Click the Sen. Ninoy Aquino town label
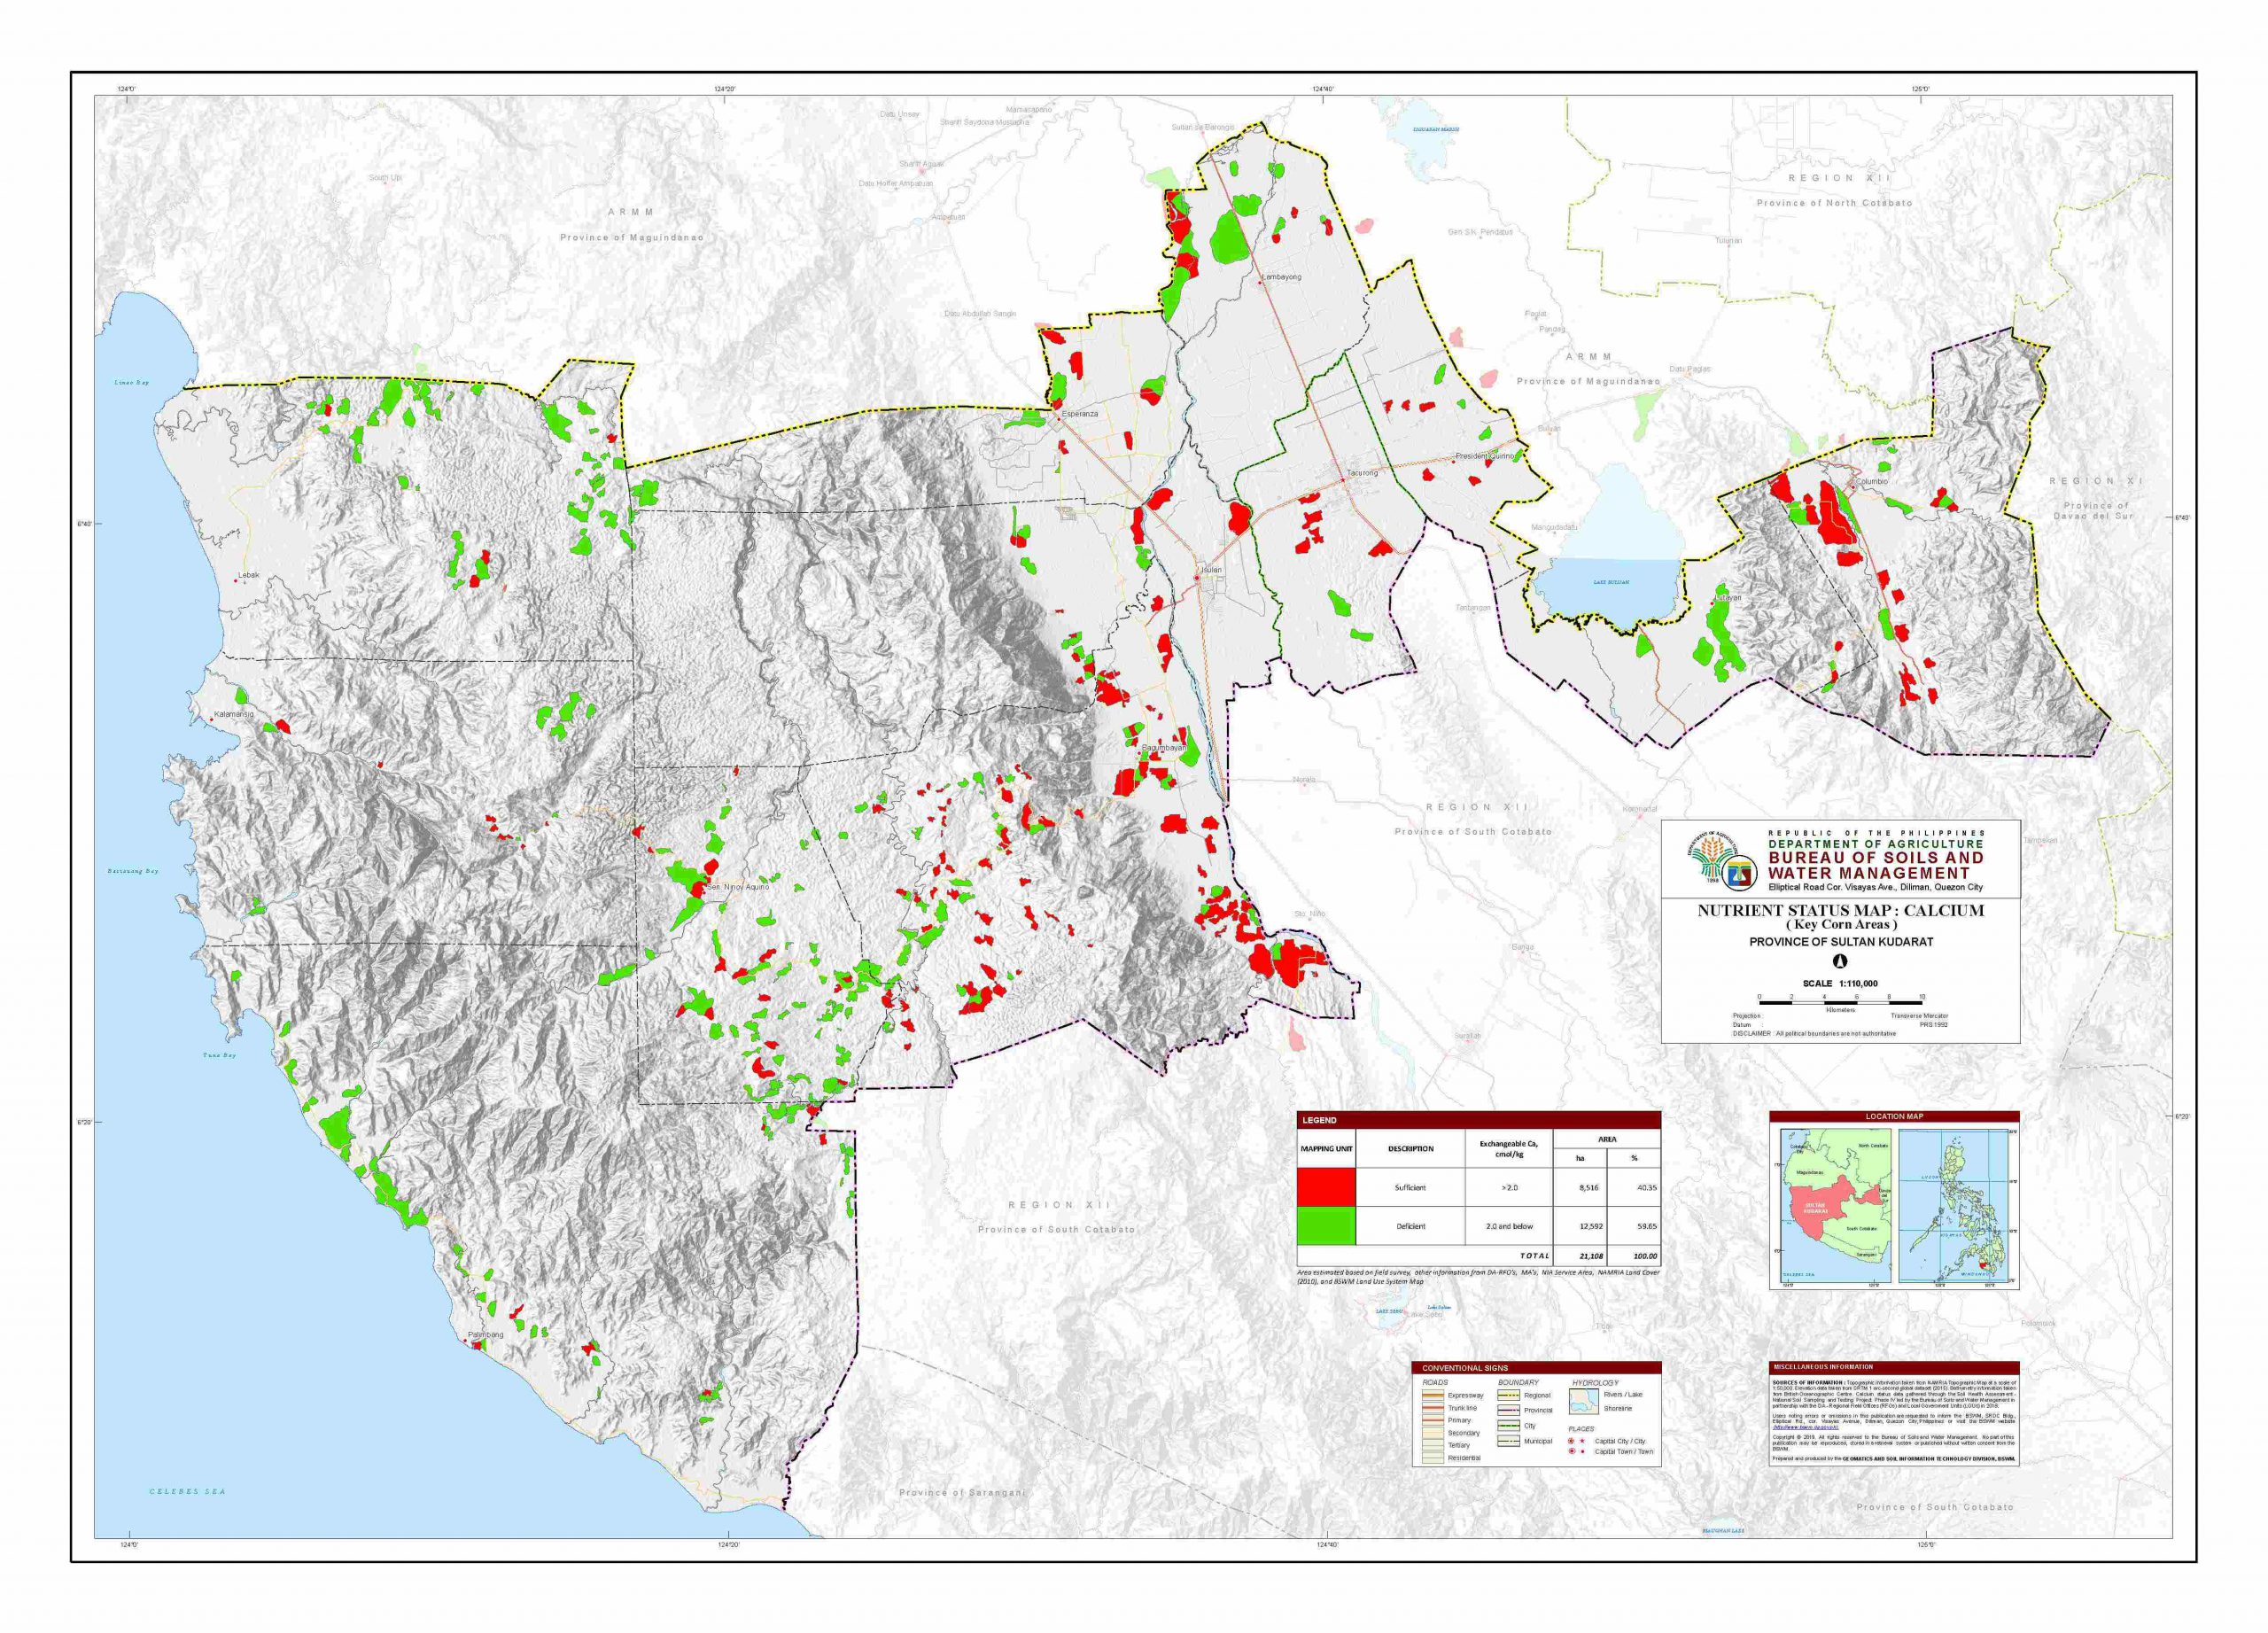 [x=738, y=887]
